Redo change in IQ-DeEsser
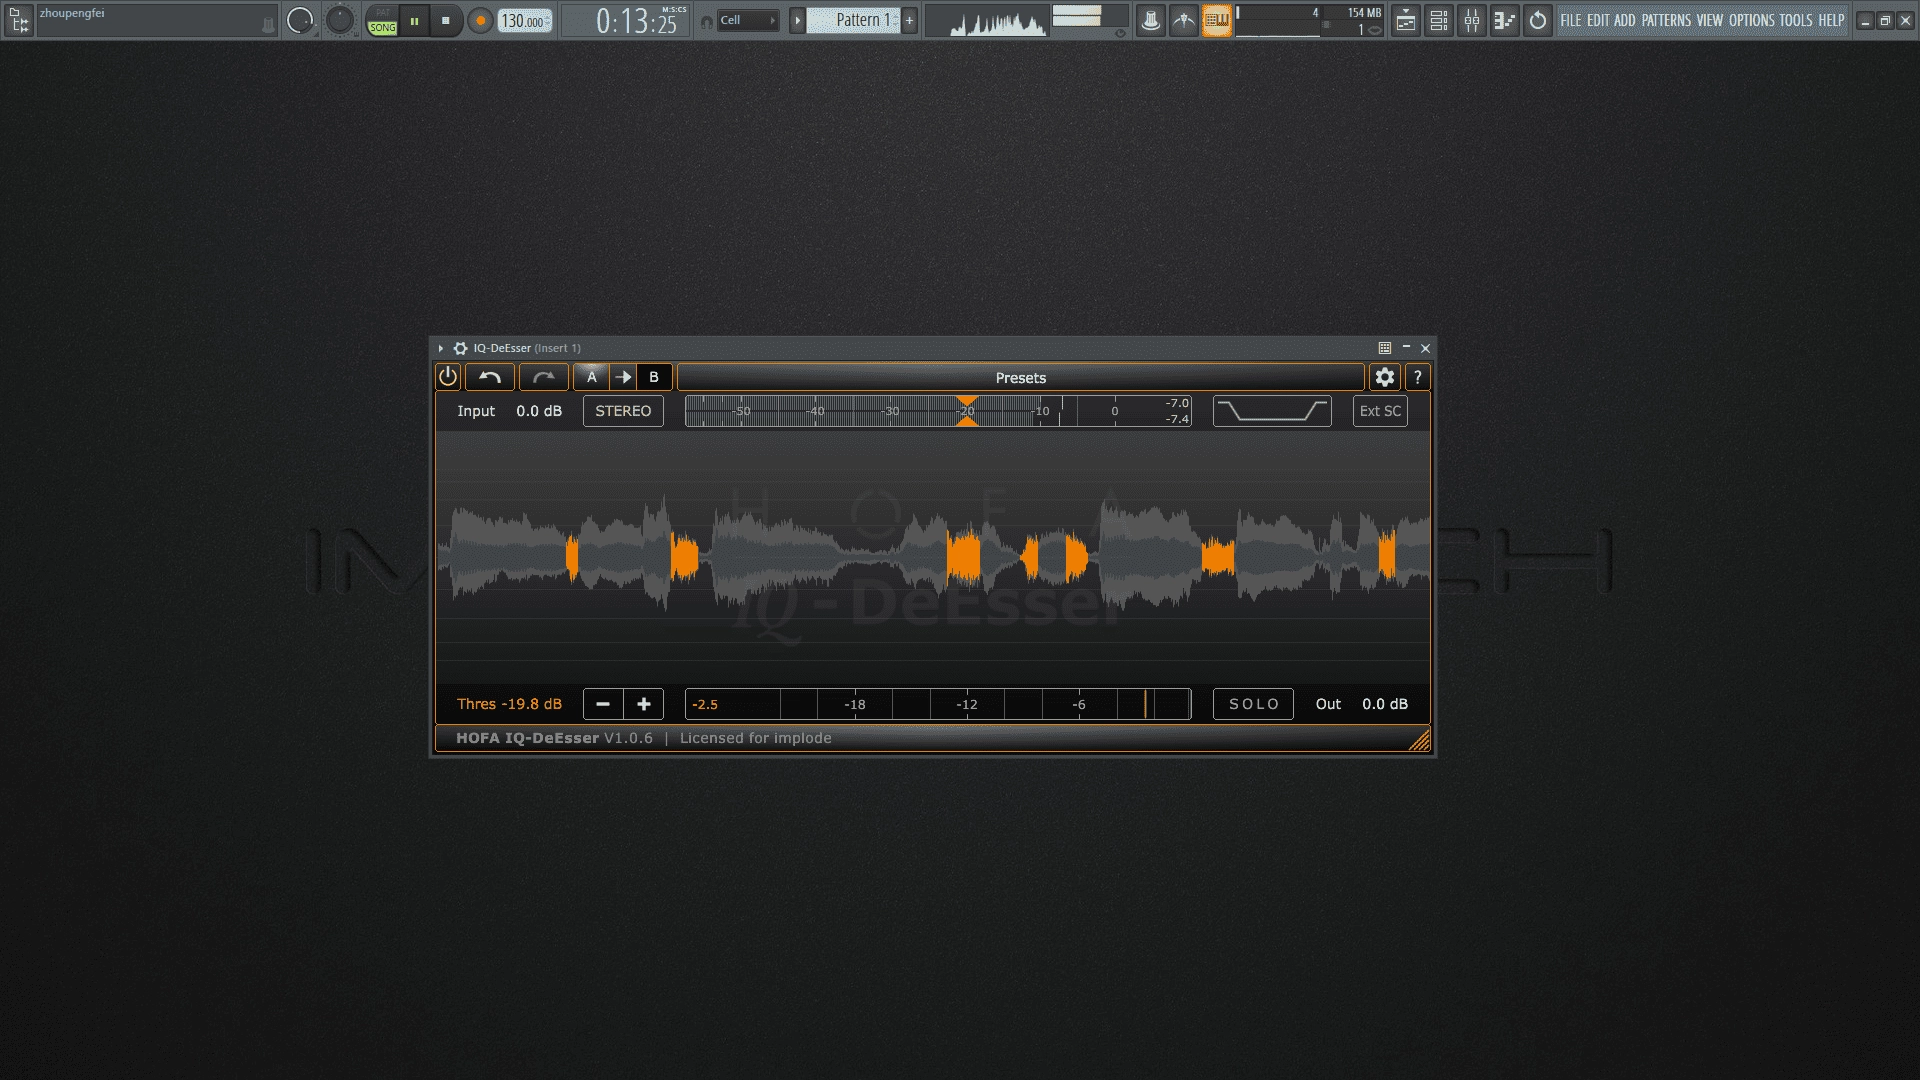The image size is (1920, 1080). [x=543, y=377]
